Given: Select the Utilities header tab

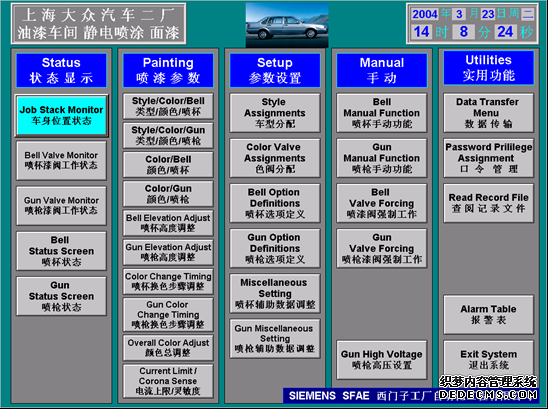Looking at the screenshot, I should coord(489,68).
